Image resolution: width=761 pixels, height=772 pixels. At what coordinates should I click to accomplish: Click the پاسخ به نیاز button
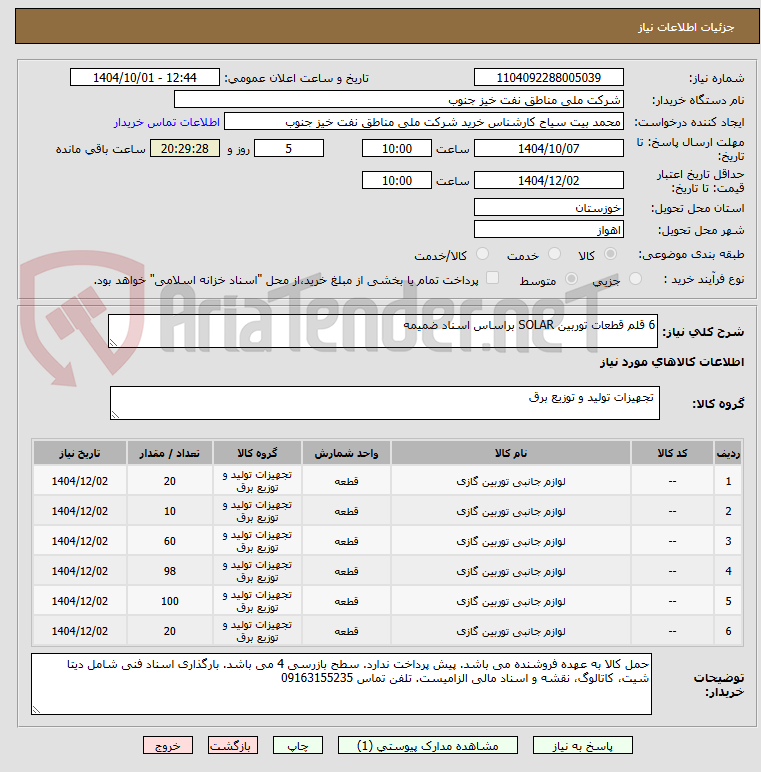pos(582,745)
